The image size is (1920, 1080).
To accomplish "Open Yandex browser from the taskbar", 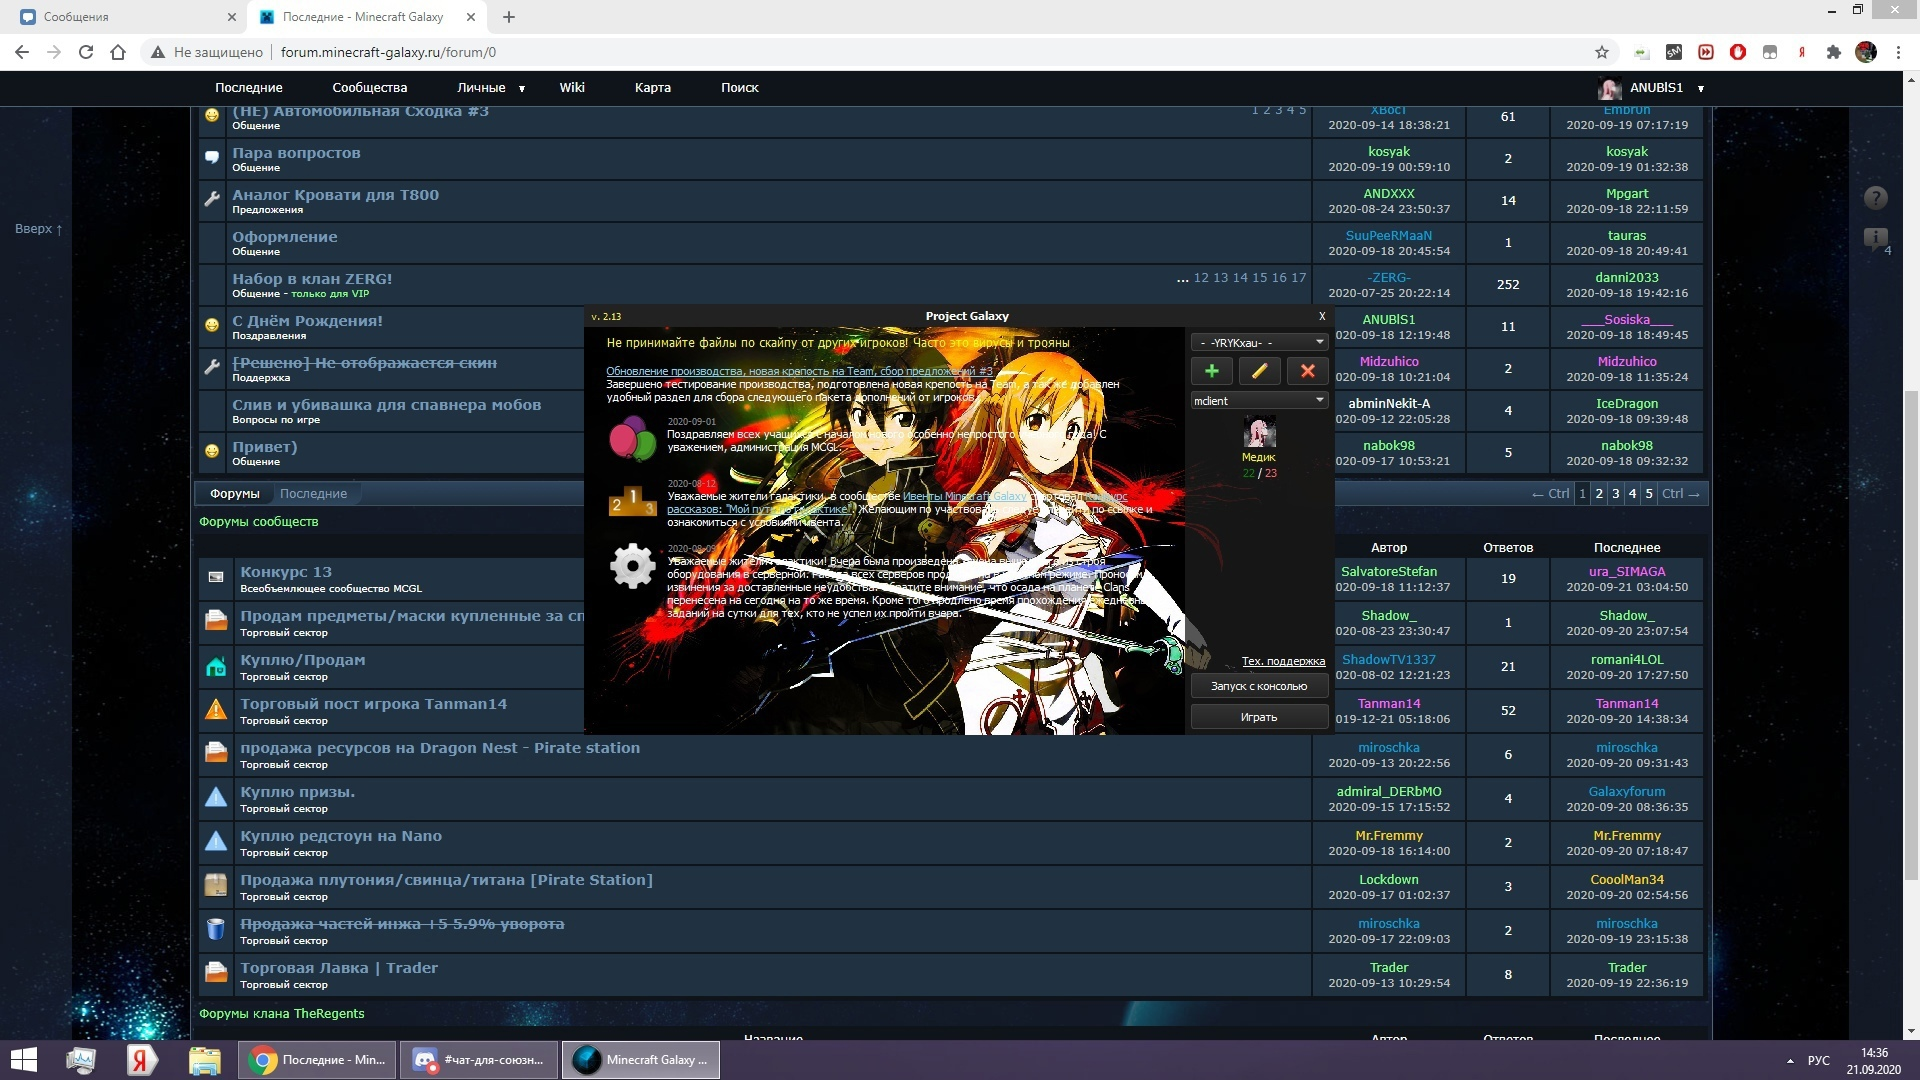I will (142, 1060).
